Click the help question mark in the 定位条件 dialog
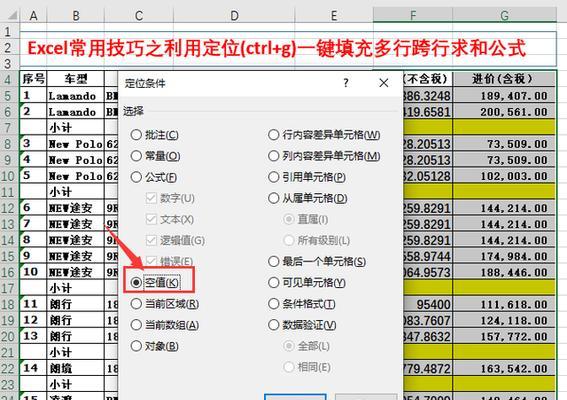Image resolution: width=567 pixels, height=400 pixels. pyautogui.click(x=346, y=83)
